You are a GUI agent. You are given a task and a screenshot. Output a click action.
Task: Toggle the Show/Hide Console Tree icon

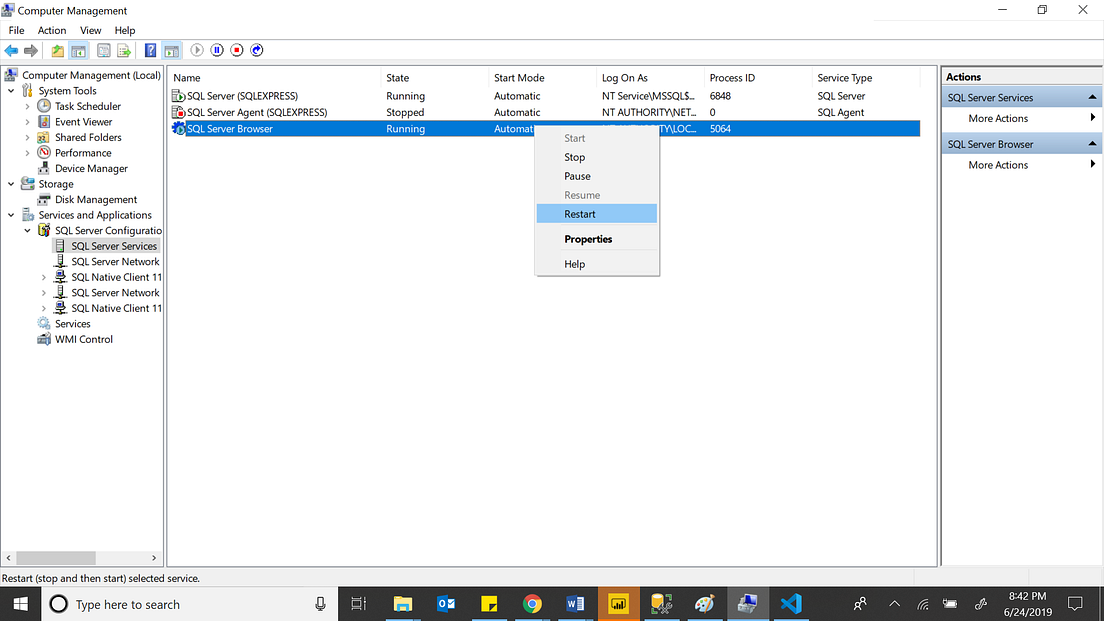pyautogui.click(x=78, y=50)
